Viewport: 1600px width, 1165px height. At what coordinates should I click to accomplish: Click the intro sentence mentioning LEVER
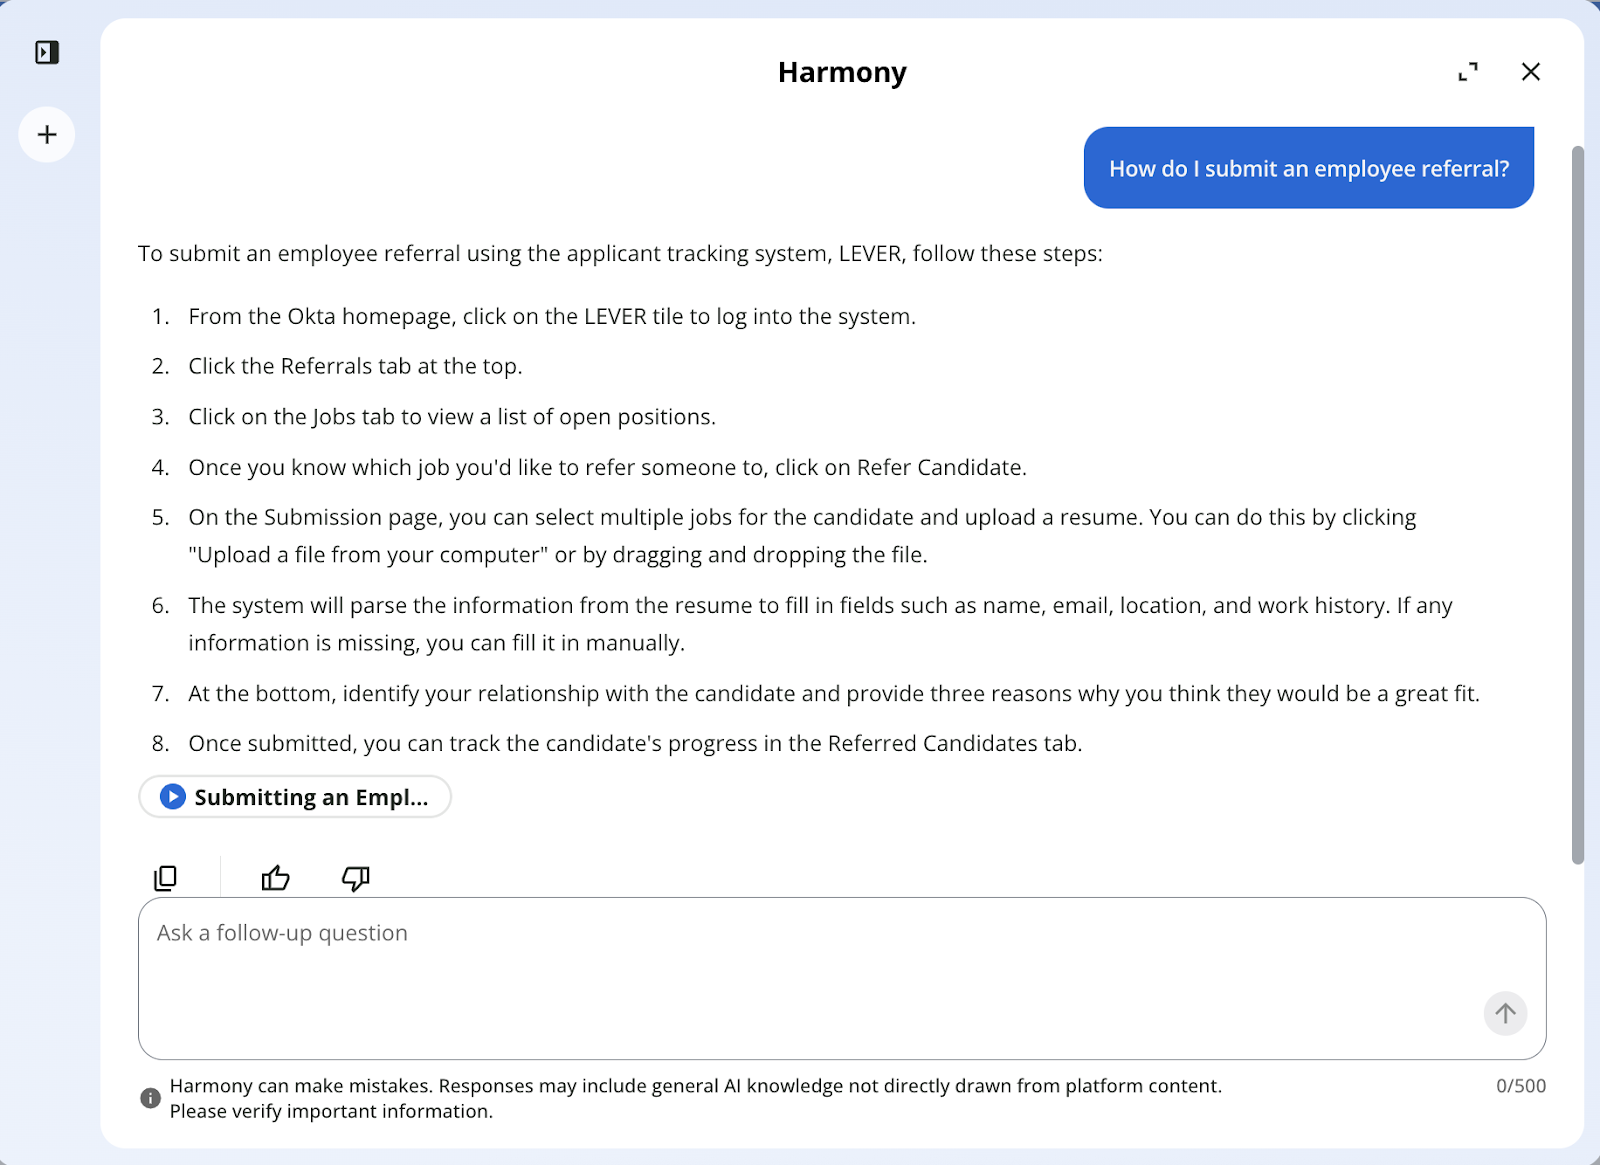[620, 253]
